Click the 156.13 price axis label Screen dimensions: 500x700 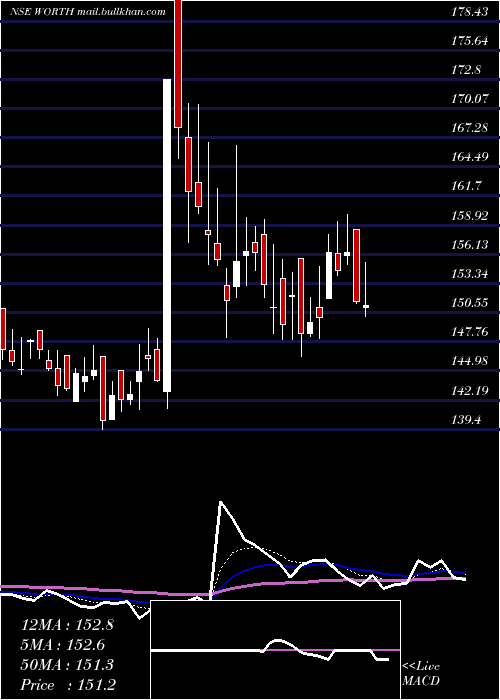click(469, 245)
